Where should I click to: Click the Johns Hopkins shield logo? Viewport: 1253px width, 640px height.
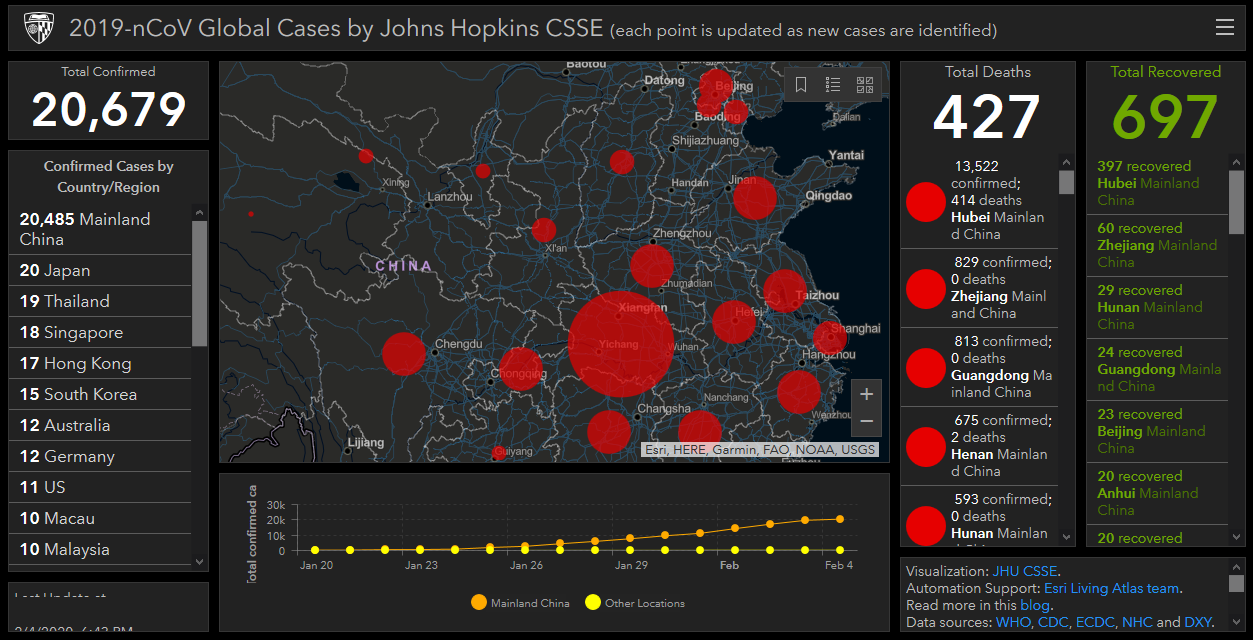click(38, 28)
